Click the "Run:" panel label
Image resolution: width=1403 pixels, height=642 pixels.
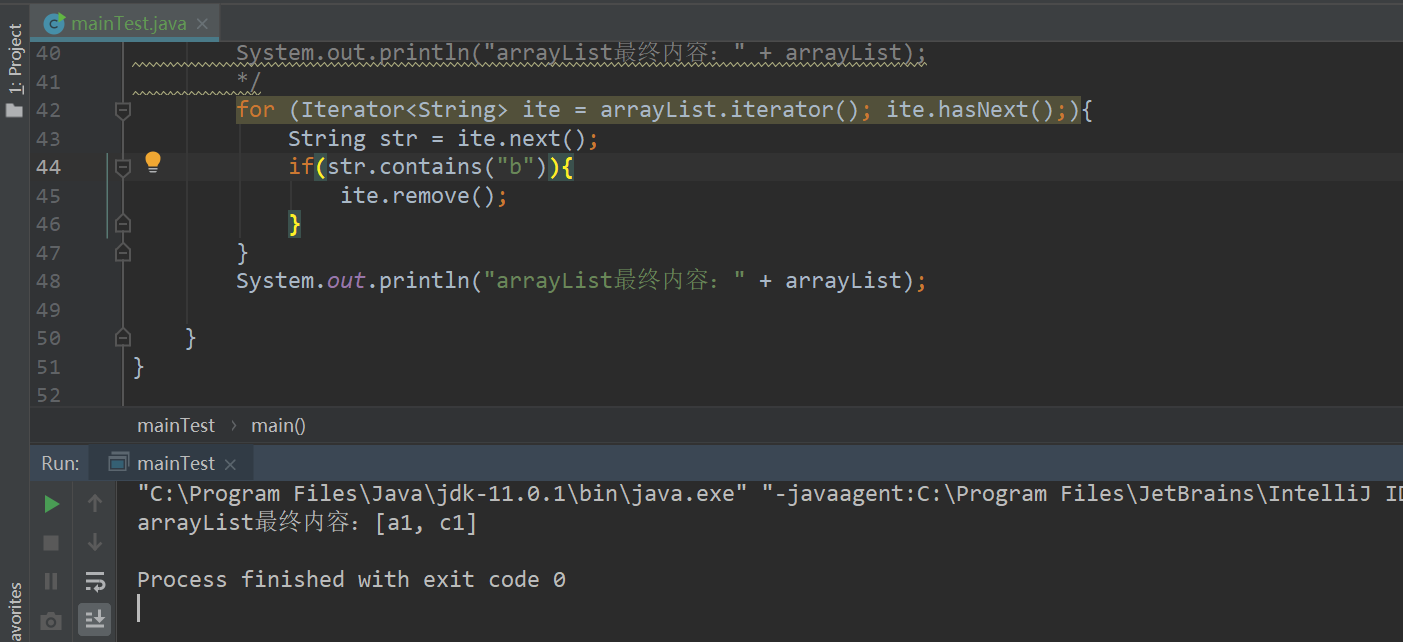[x=60, y=463]
